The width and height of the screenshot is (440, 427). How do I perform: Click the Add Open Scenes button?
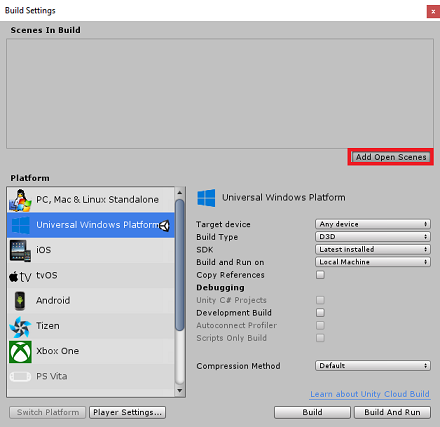(391, 157)
